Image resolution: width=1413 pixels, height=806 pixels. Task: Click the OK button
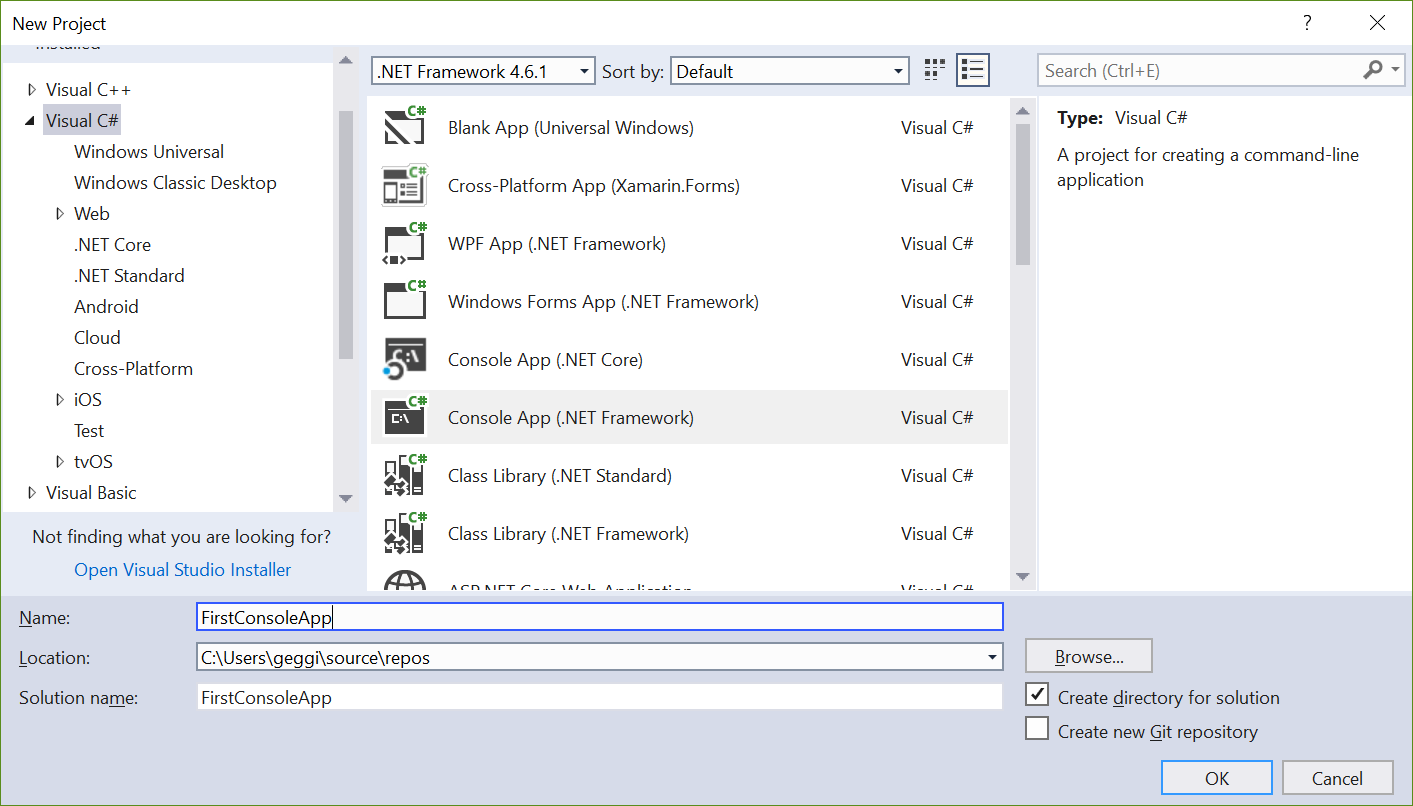point(1217,778)
